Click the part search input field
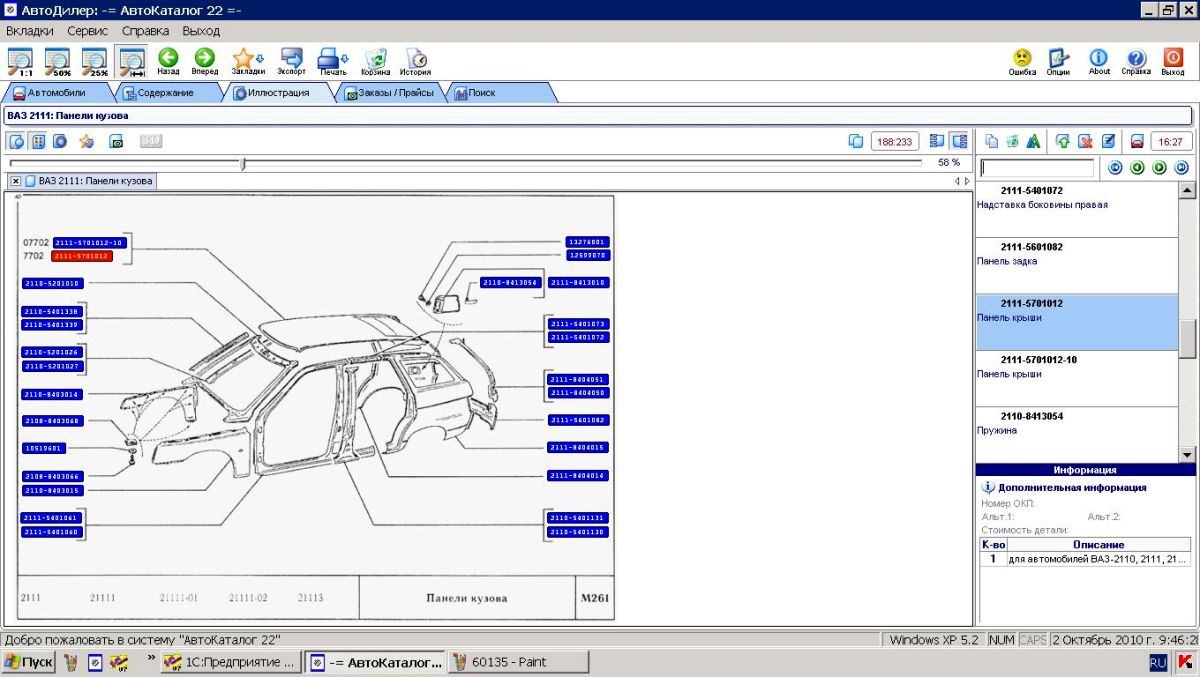This screenshot has height=677, width=1200. (1037, 168)
